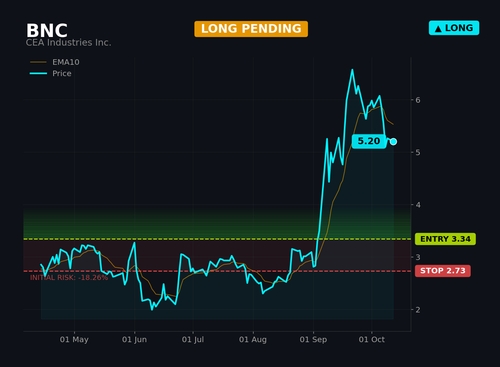Click the 01 Aug date axis label
Image resolution: width=500 pixels, height=367 pixels.
(x=253, y=340)
